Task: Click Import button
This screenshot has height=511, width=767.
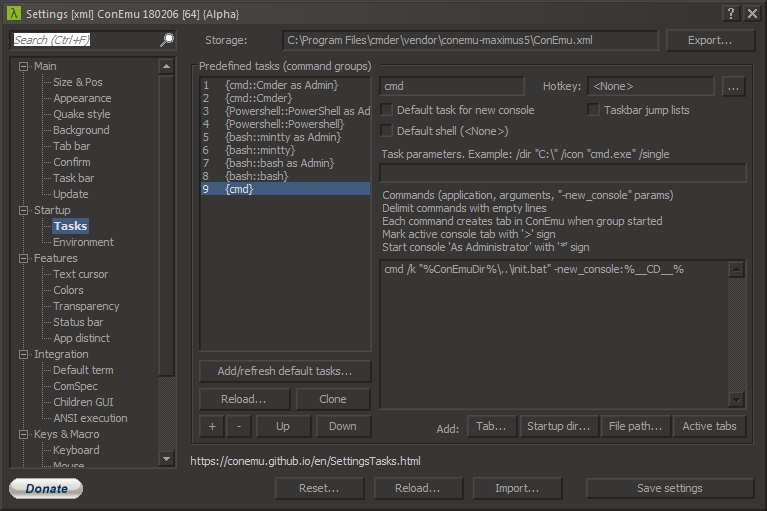Action: pos(517,488)
